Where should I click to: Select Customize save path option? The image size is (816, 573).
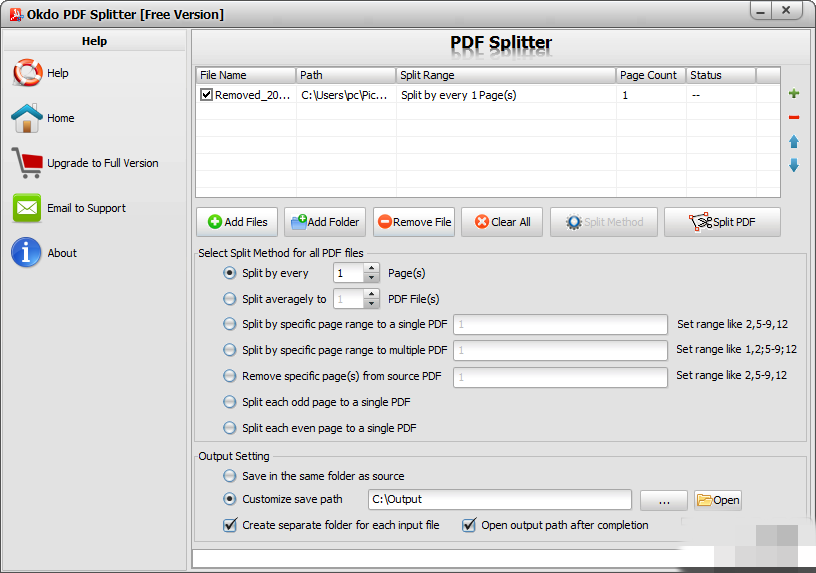(x=230, y=499)
